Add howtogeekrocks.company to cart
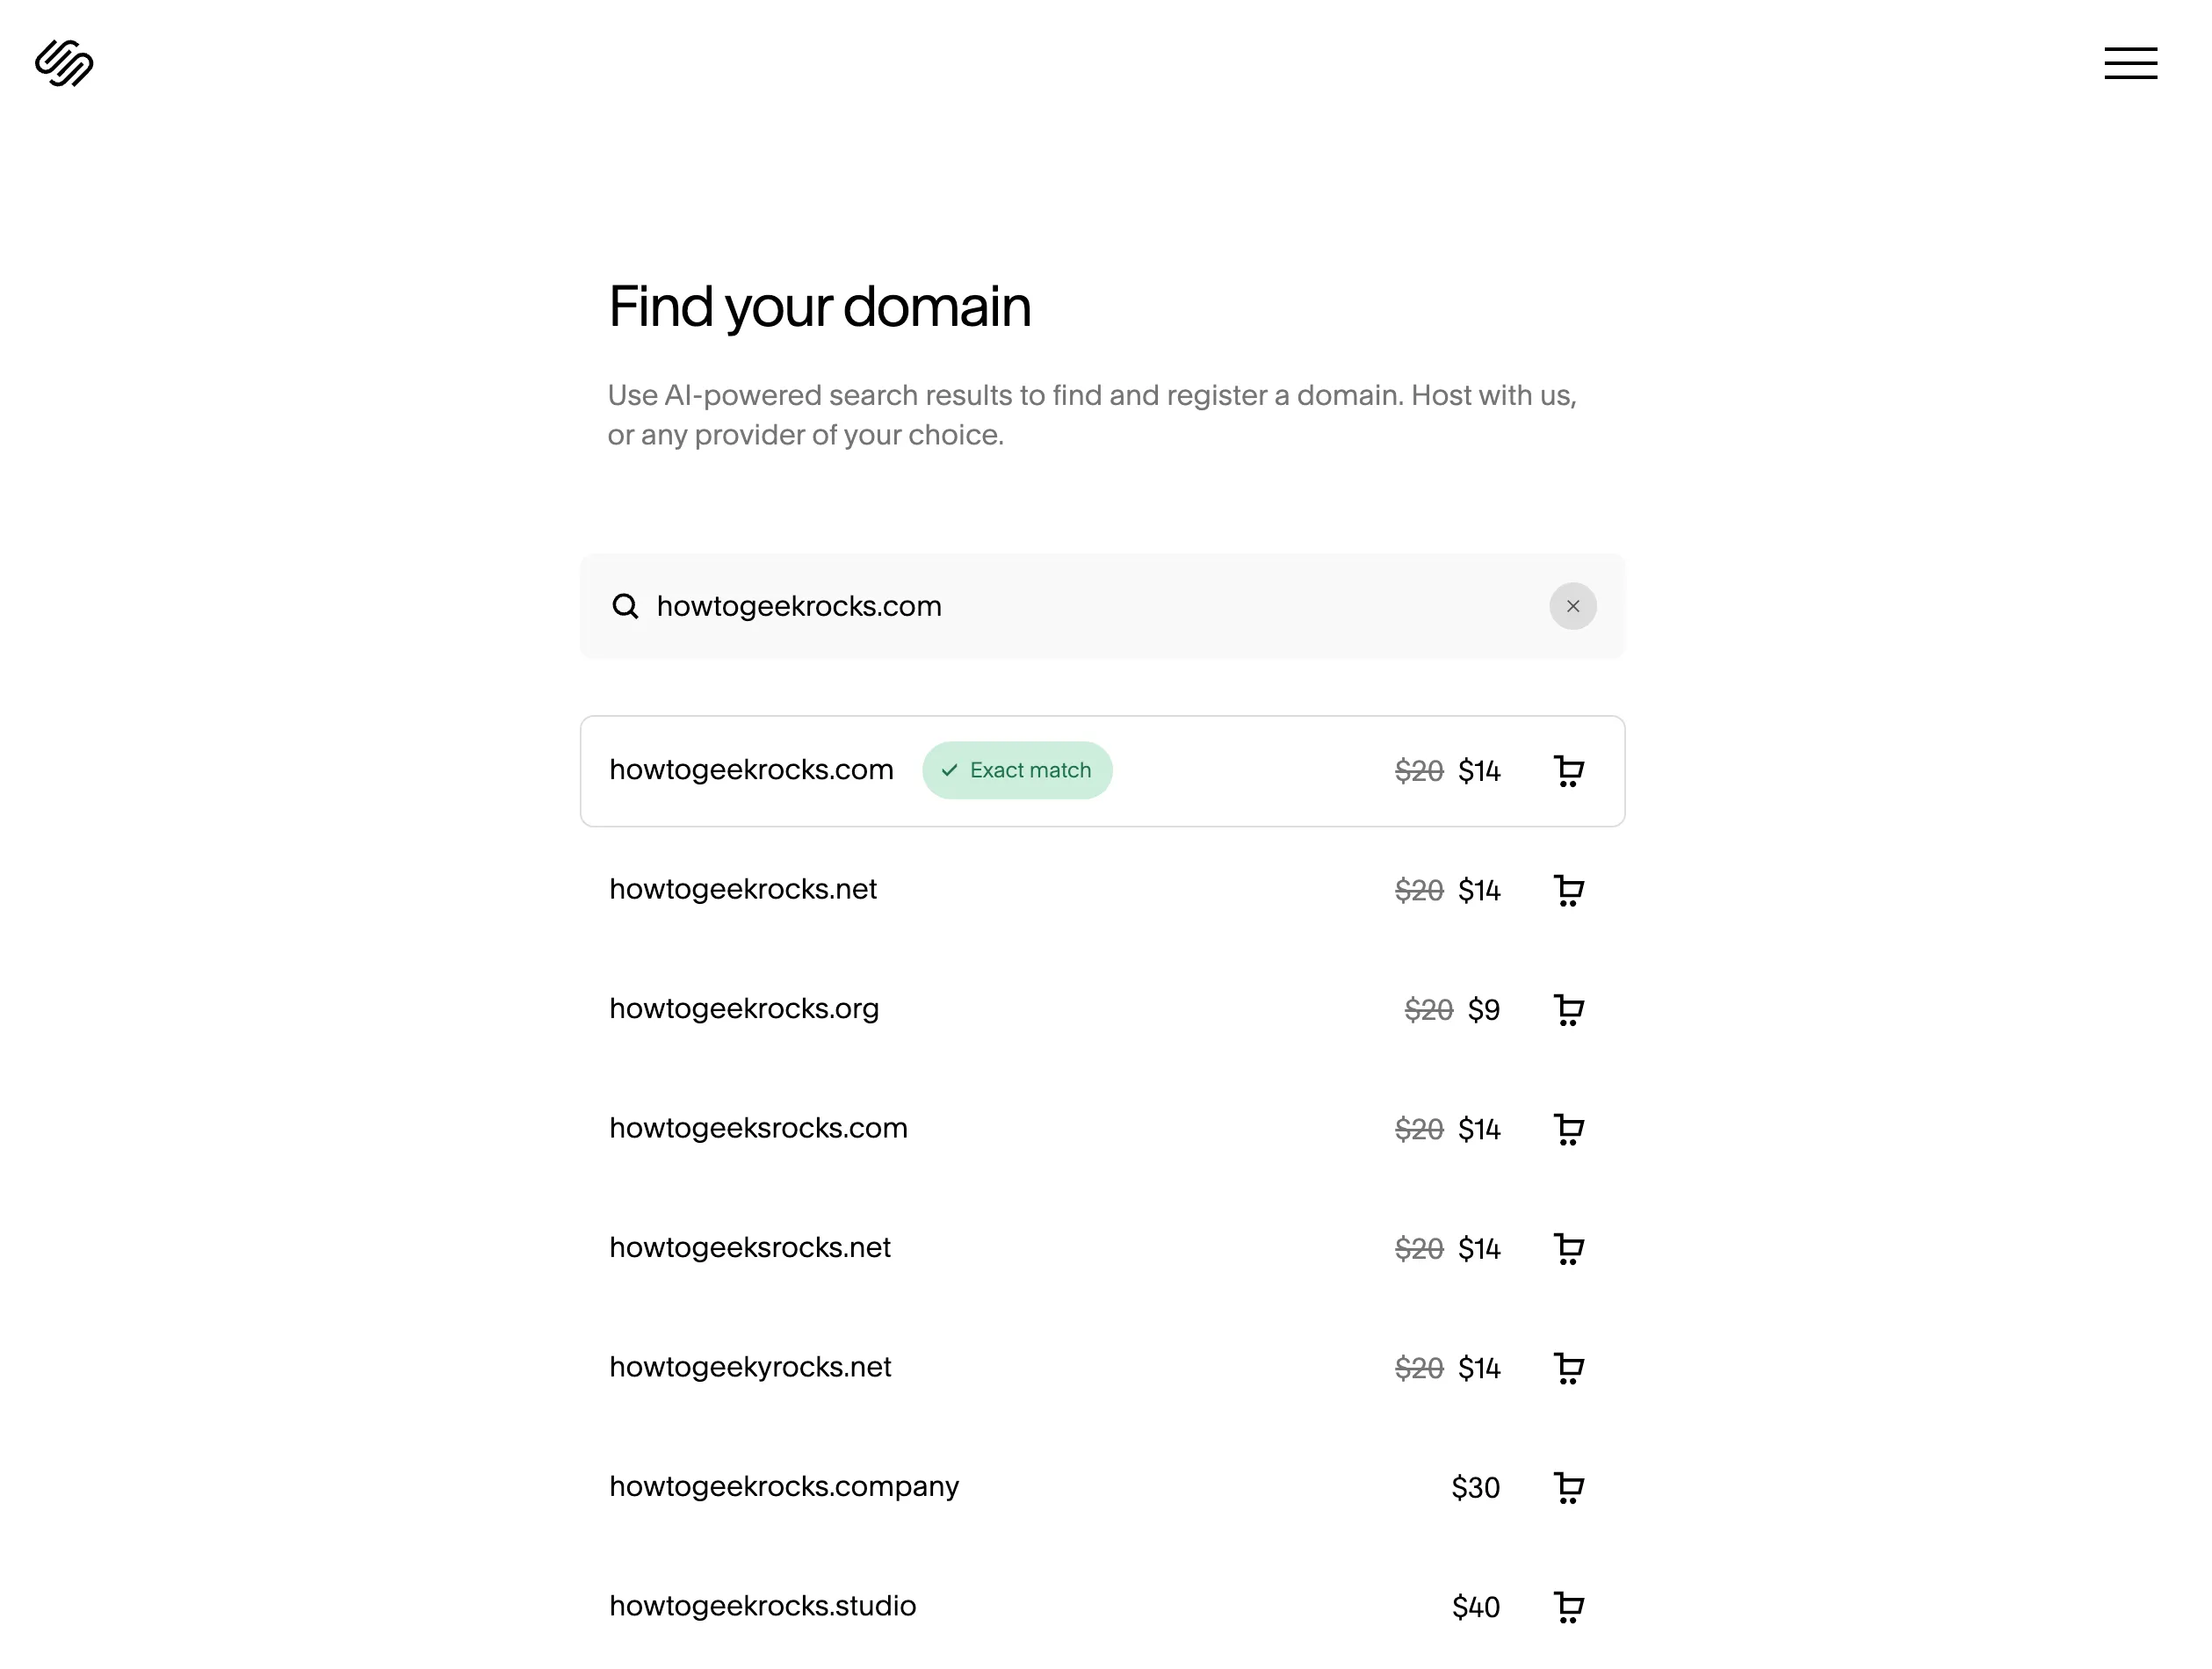Image resolution: width=2212 pixels, height=1669 pixels. coord(1568,1488)
